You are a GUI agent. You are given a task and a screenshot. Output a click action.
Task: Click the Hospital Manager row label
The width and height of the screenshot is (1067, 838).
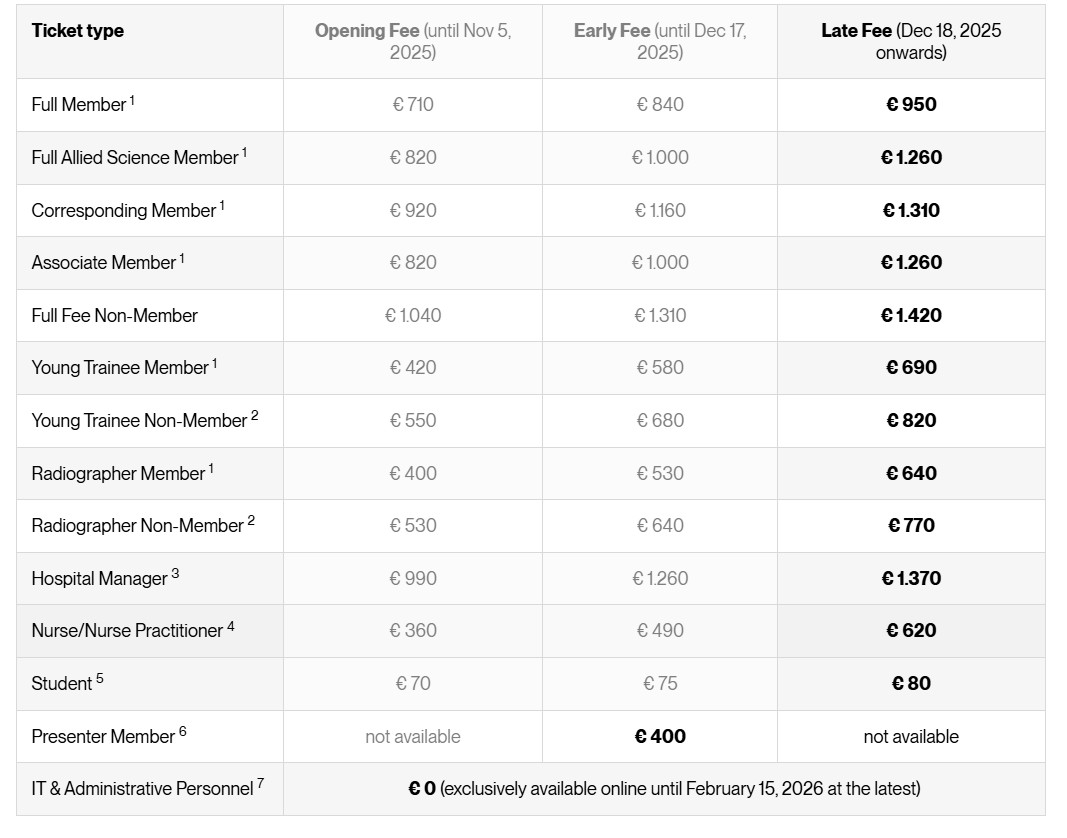[x=100, y=578]
